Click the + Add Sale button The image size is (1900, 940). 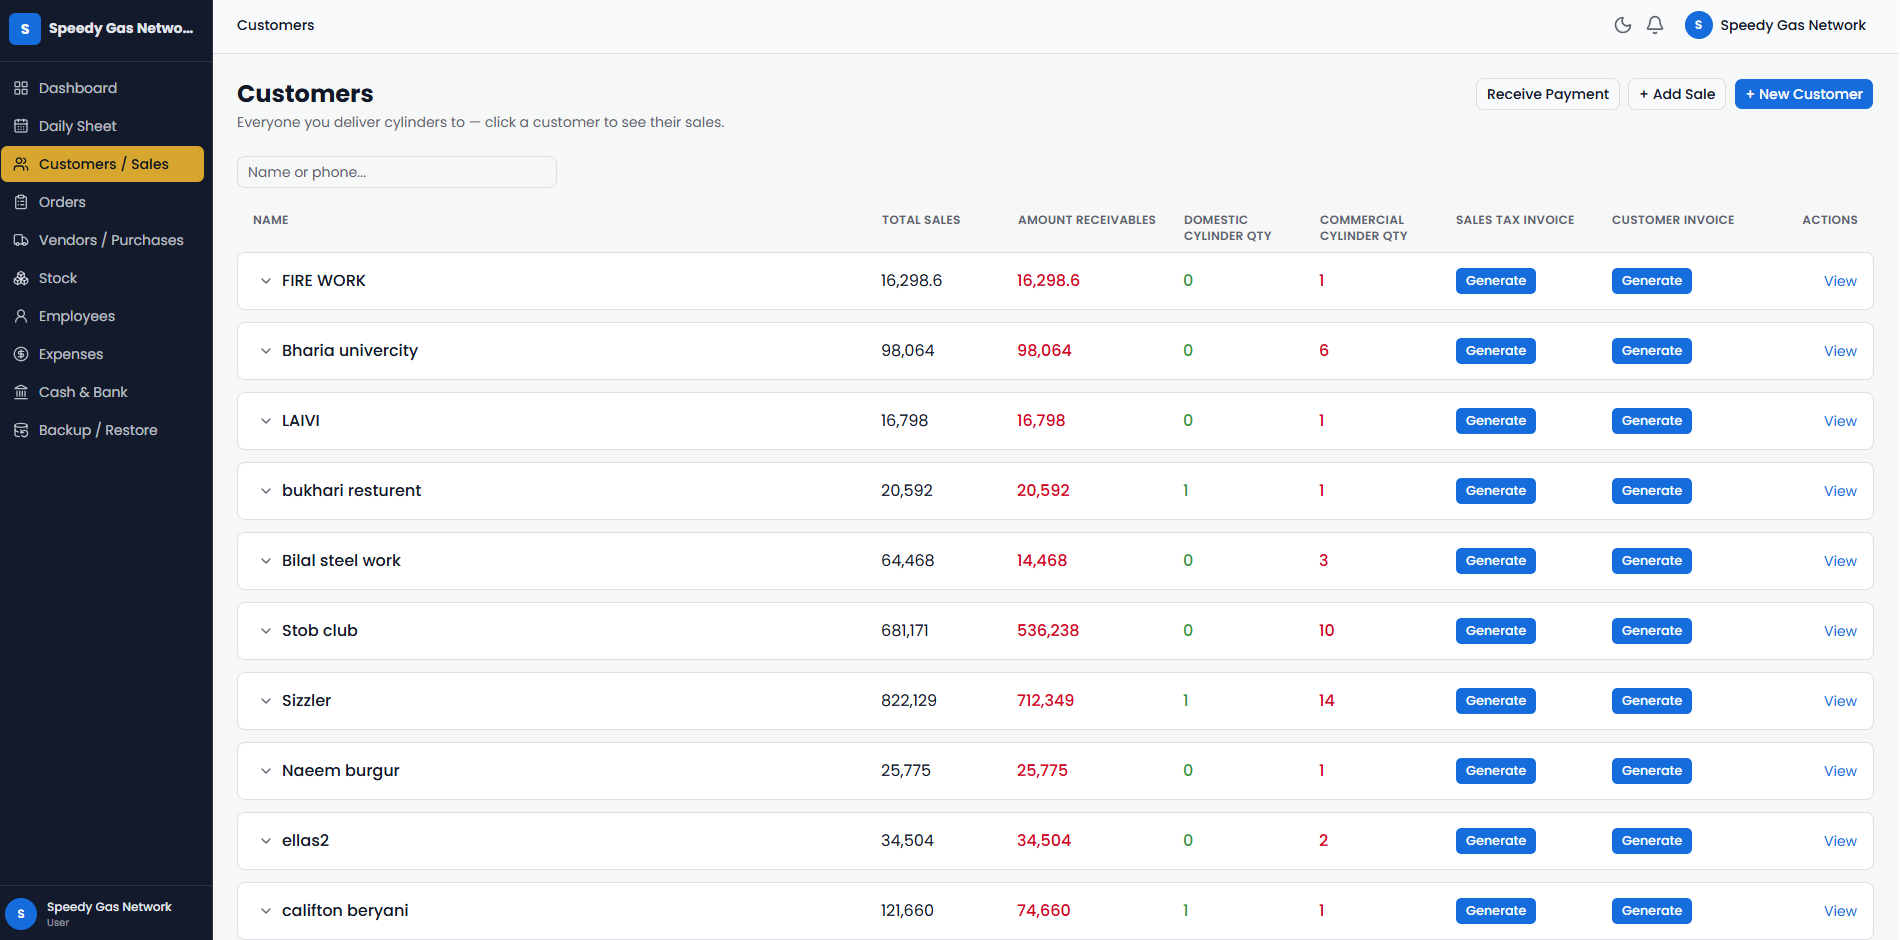pos(1677,94)
